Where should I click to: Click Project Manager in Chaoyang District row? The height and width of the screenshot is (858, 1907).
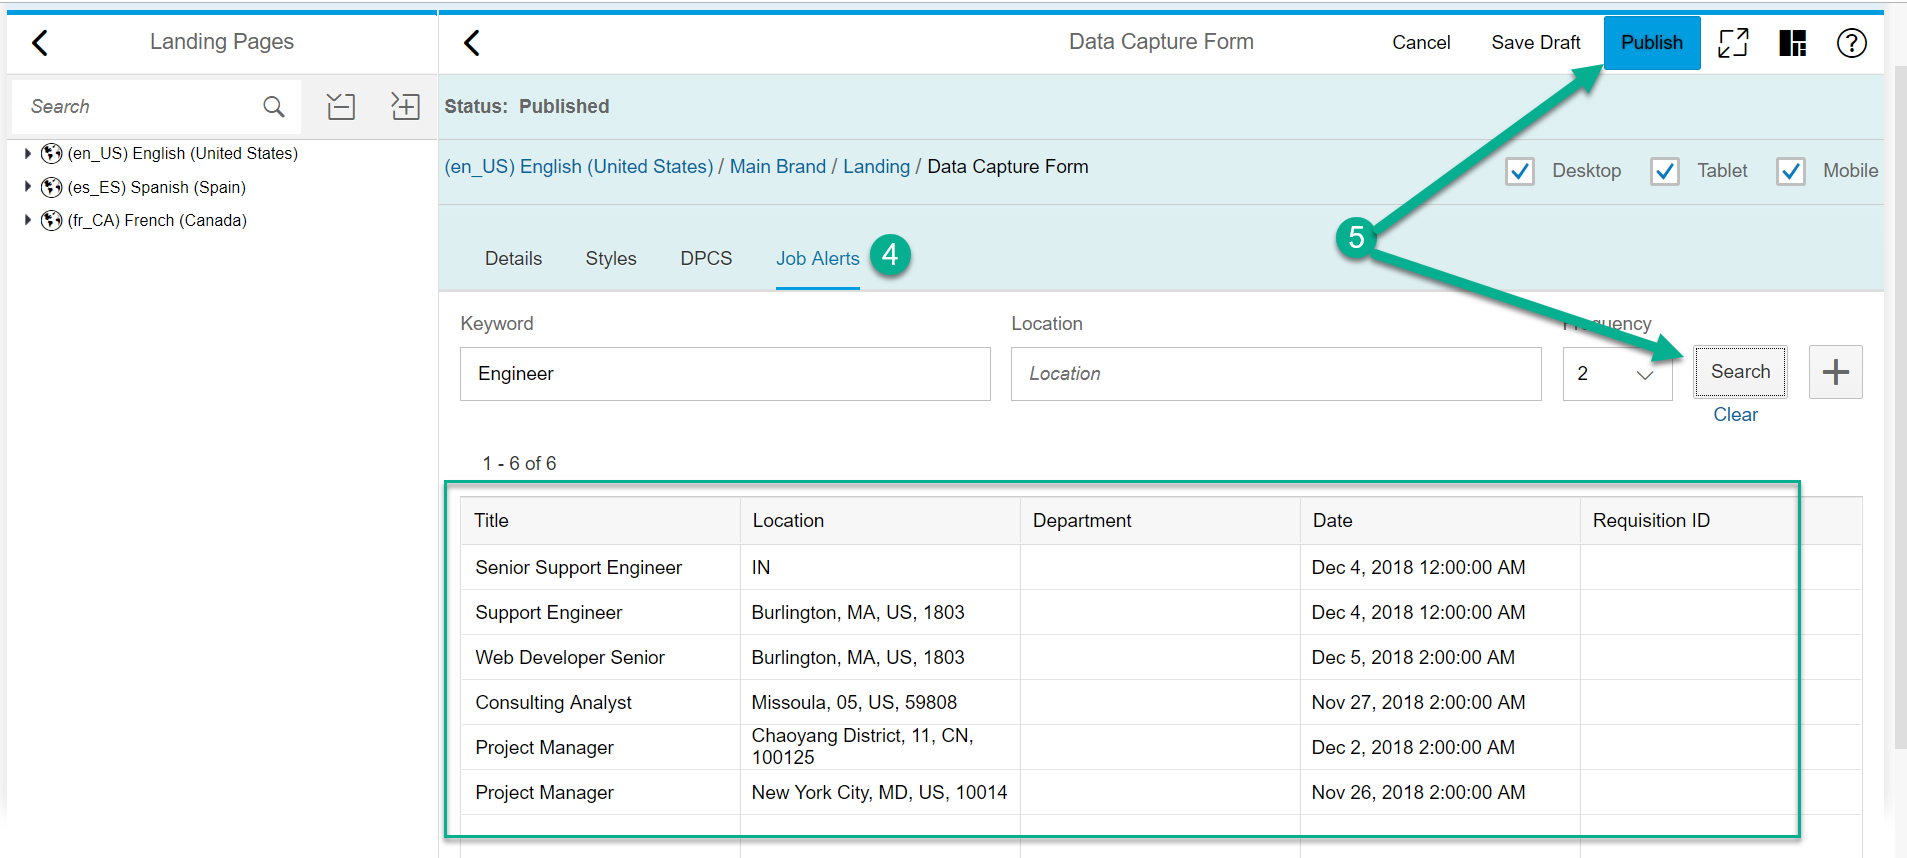point(544,747)
